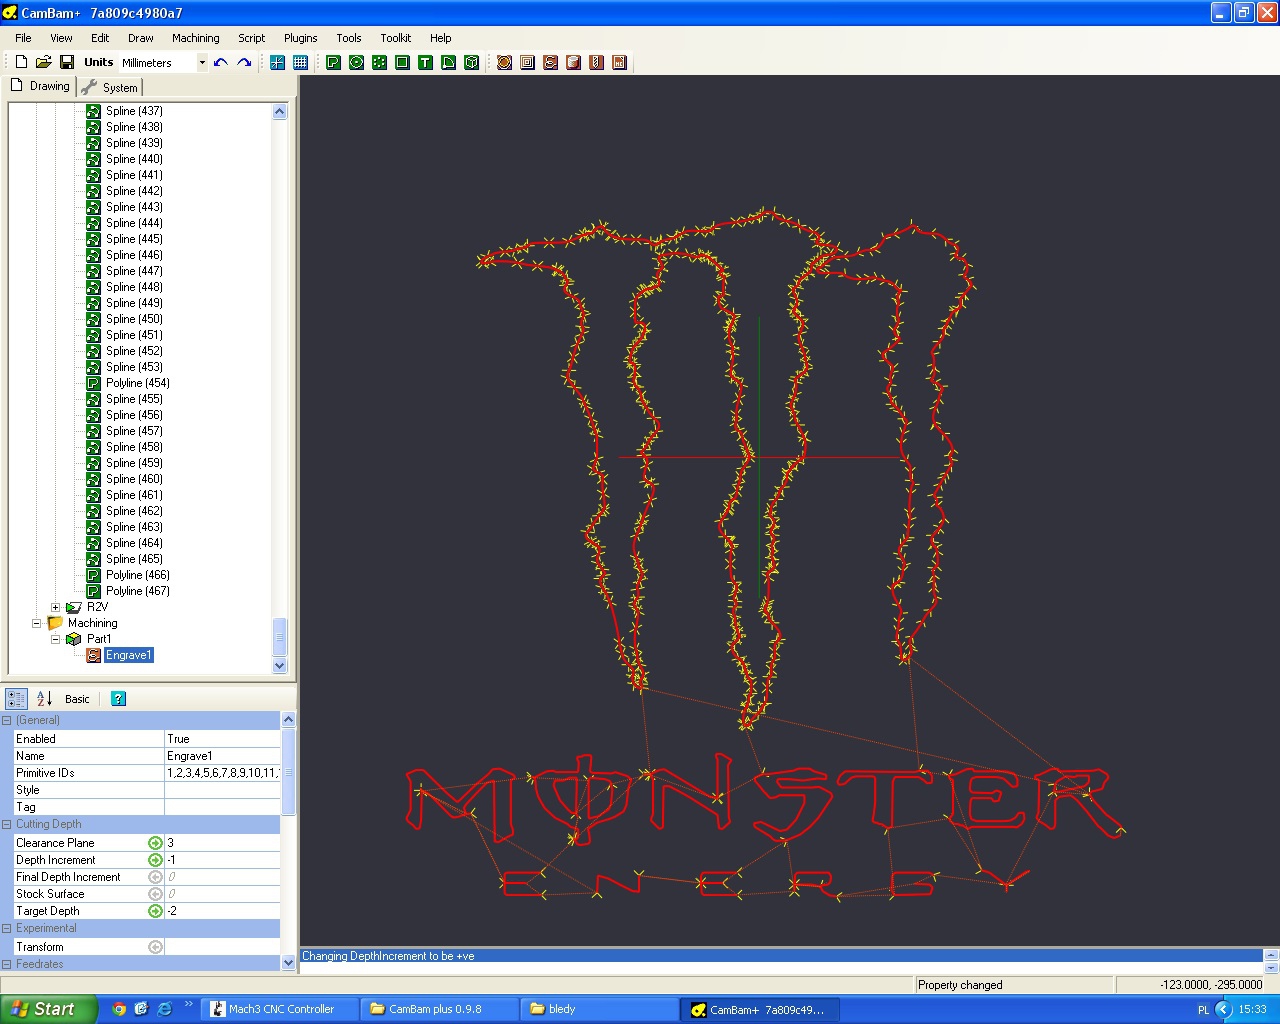This screenshot has width=1280, height=1024.
Task: Select the Polyline draw tool
Action: (x=333, y=62)
